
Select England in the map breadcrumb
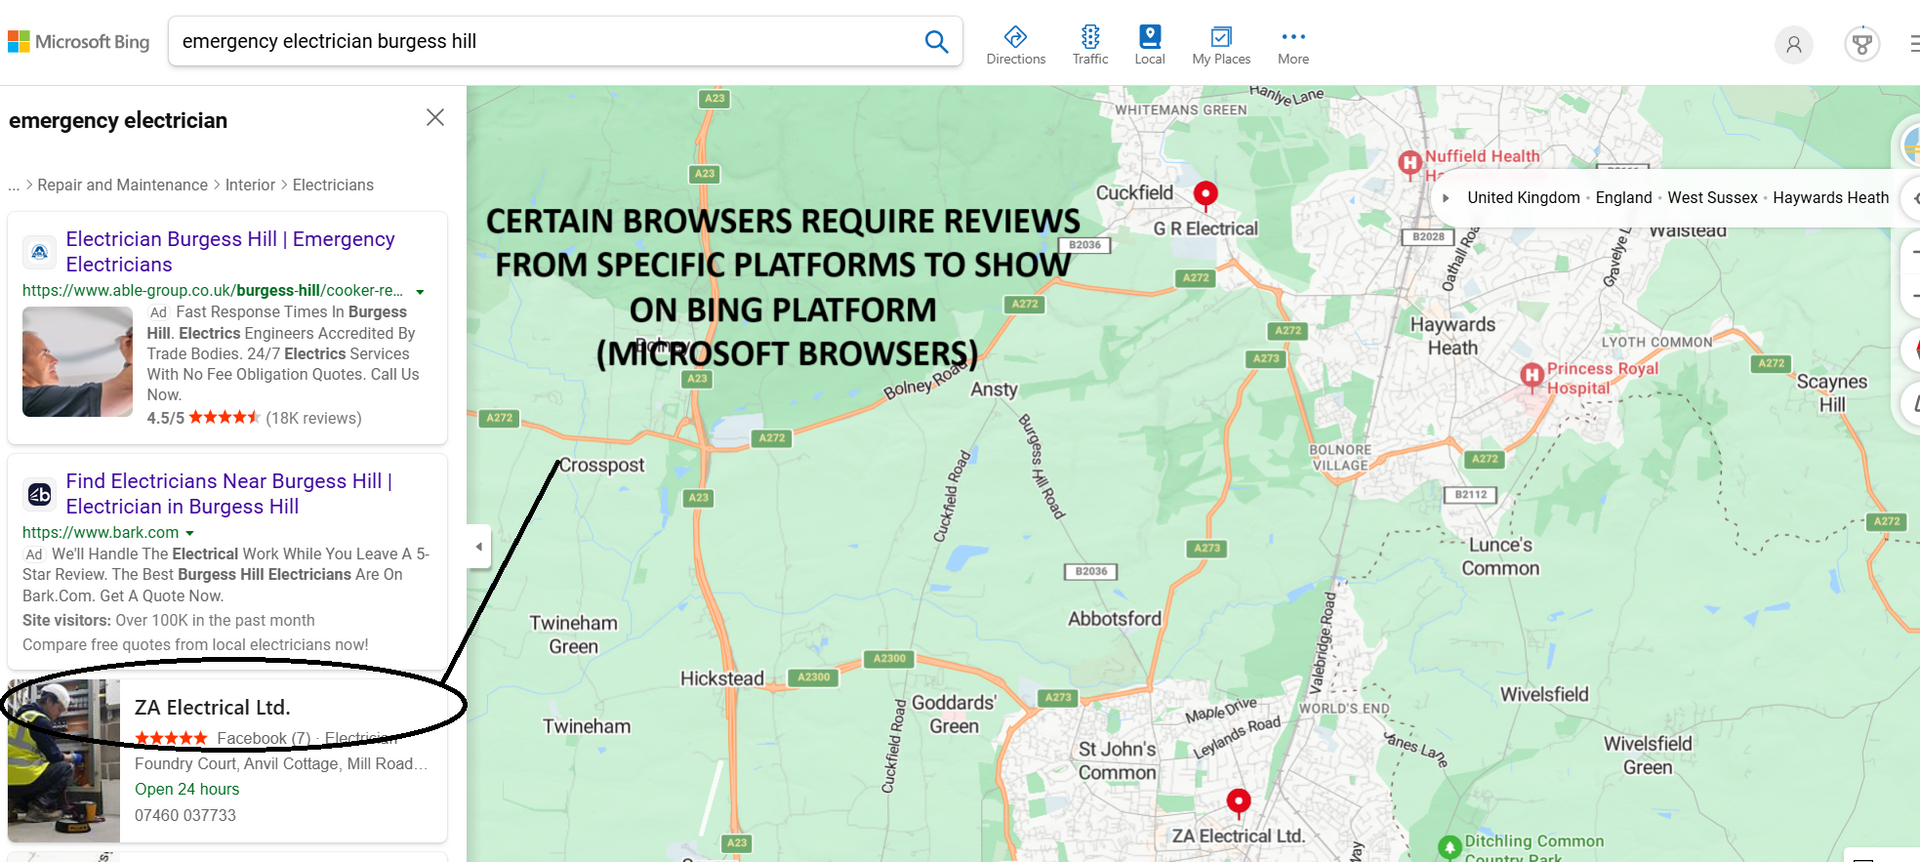tap(1624, 198)
